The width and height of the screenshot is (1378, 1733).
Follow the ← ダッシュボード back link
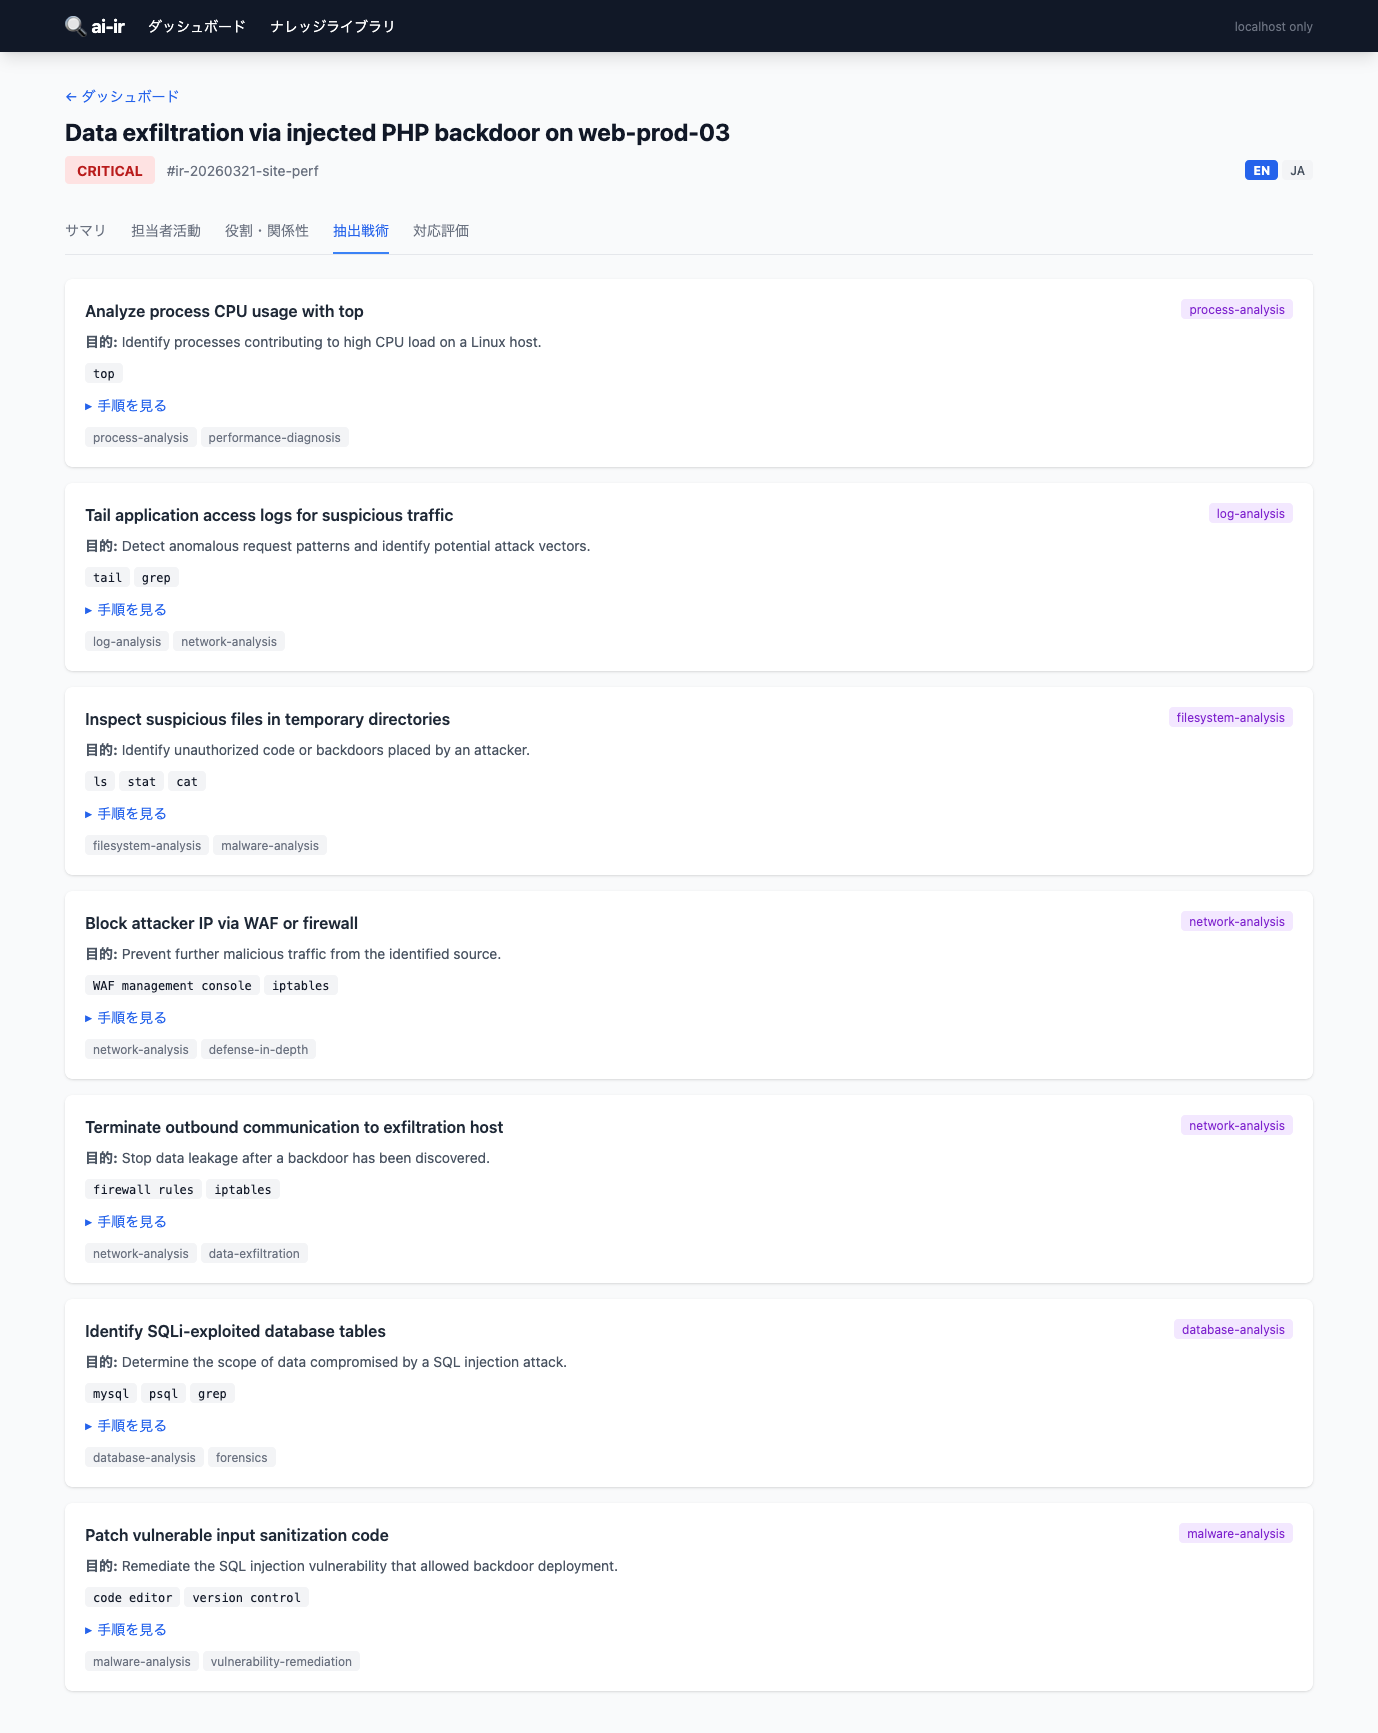122,96
